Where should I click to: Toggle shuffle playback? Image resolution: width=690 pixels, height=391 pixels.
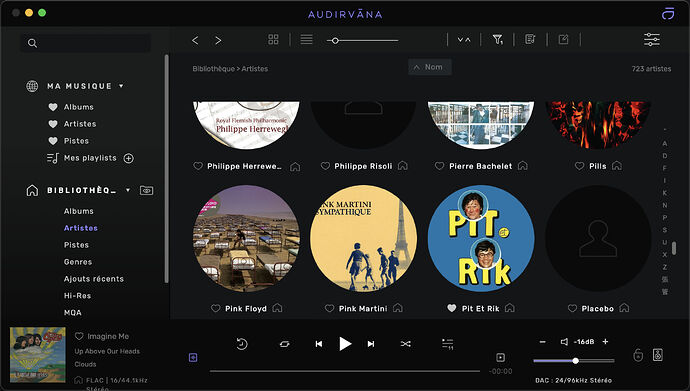point(406,344)
